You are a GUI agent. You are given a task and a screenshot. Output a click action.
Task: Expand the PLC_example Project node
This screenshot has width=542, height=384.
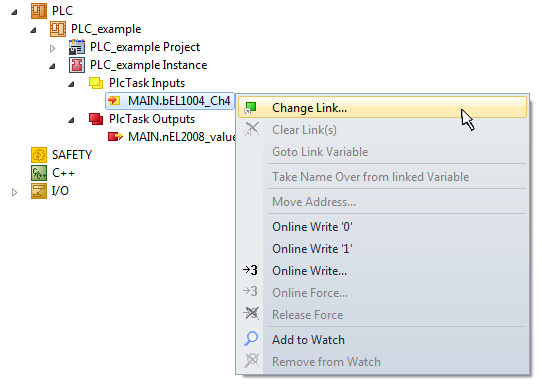52,48
